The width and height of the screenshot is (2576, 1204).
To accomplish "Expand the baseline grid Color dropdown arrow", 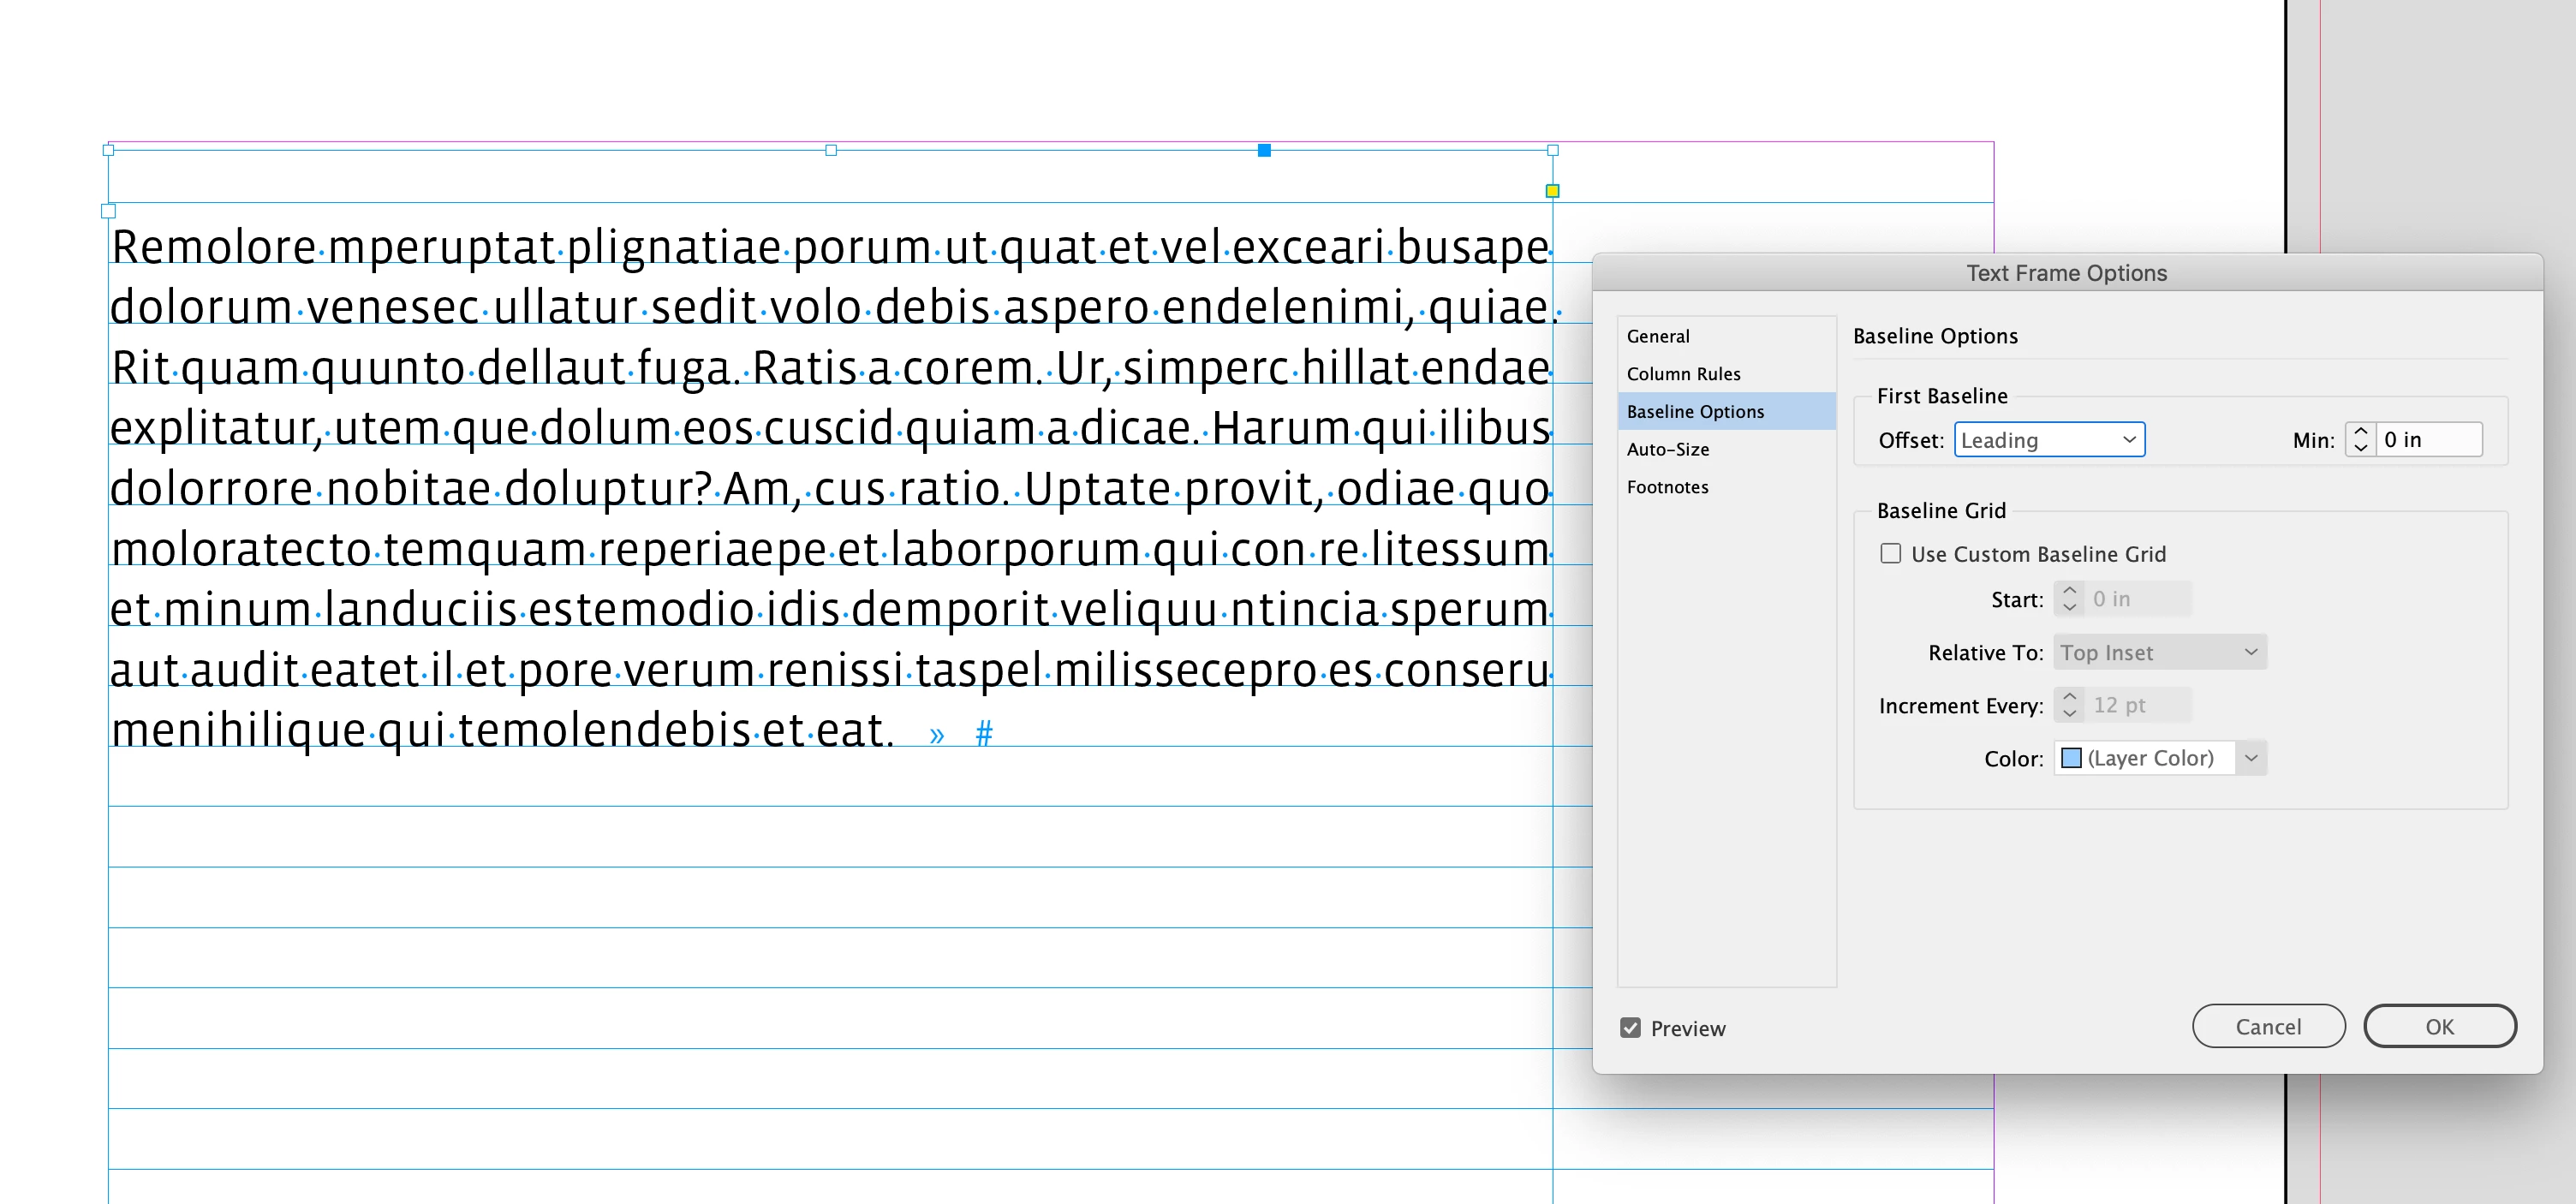I will 2251,759.
